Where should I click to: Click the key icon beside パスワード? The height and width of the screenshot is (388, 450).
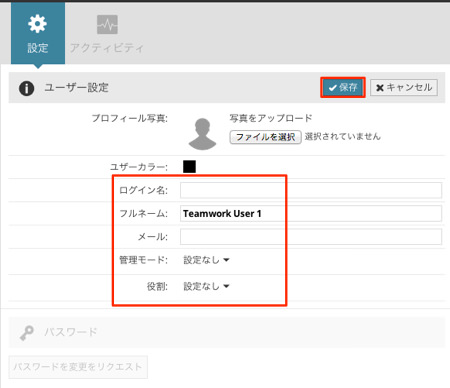tap(27, 333)
